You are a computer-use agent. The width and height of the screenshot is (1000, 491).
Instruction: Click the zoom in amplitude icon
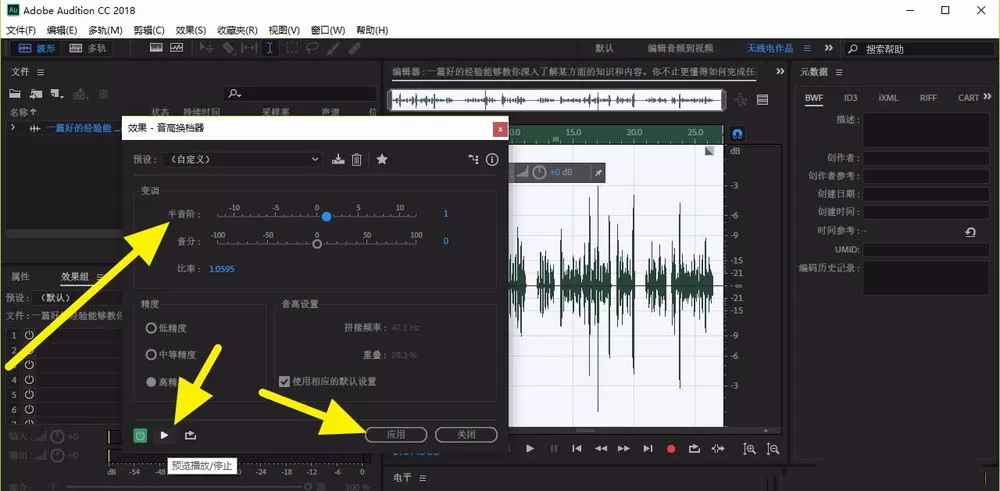click(x=750, y=449)
